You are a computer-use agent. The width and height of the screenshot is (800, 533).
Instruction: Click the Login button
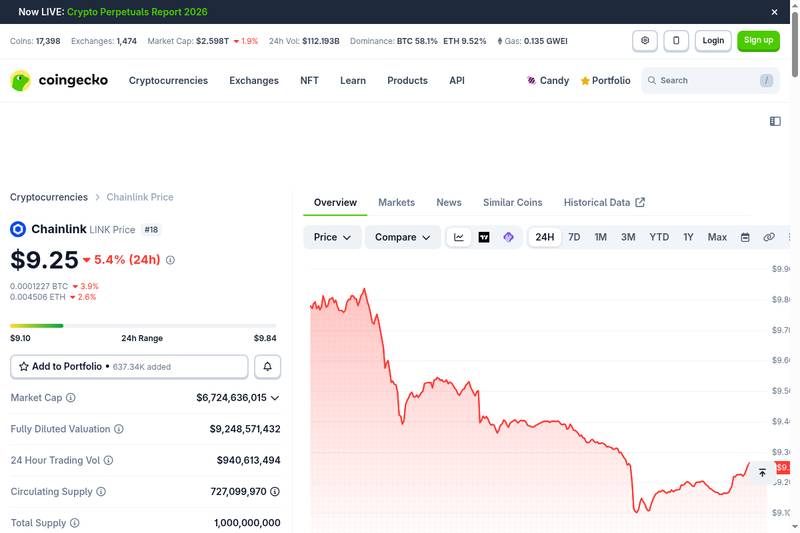tap(713, 40)
